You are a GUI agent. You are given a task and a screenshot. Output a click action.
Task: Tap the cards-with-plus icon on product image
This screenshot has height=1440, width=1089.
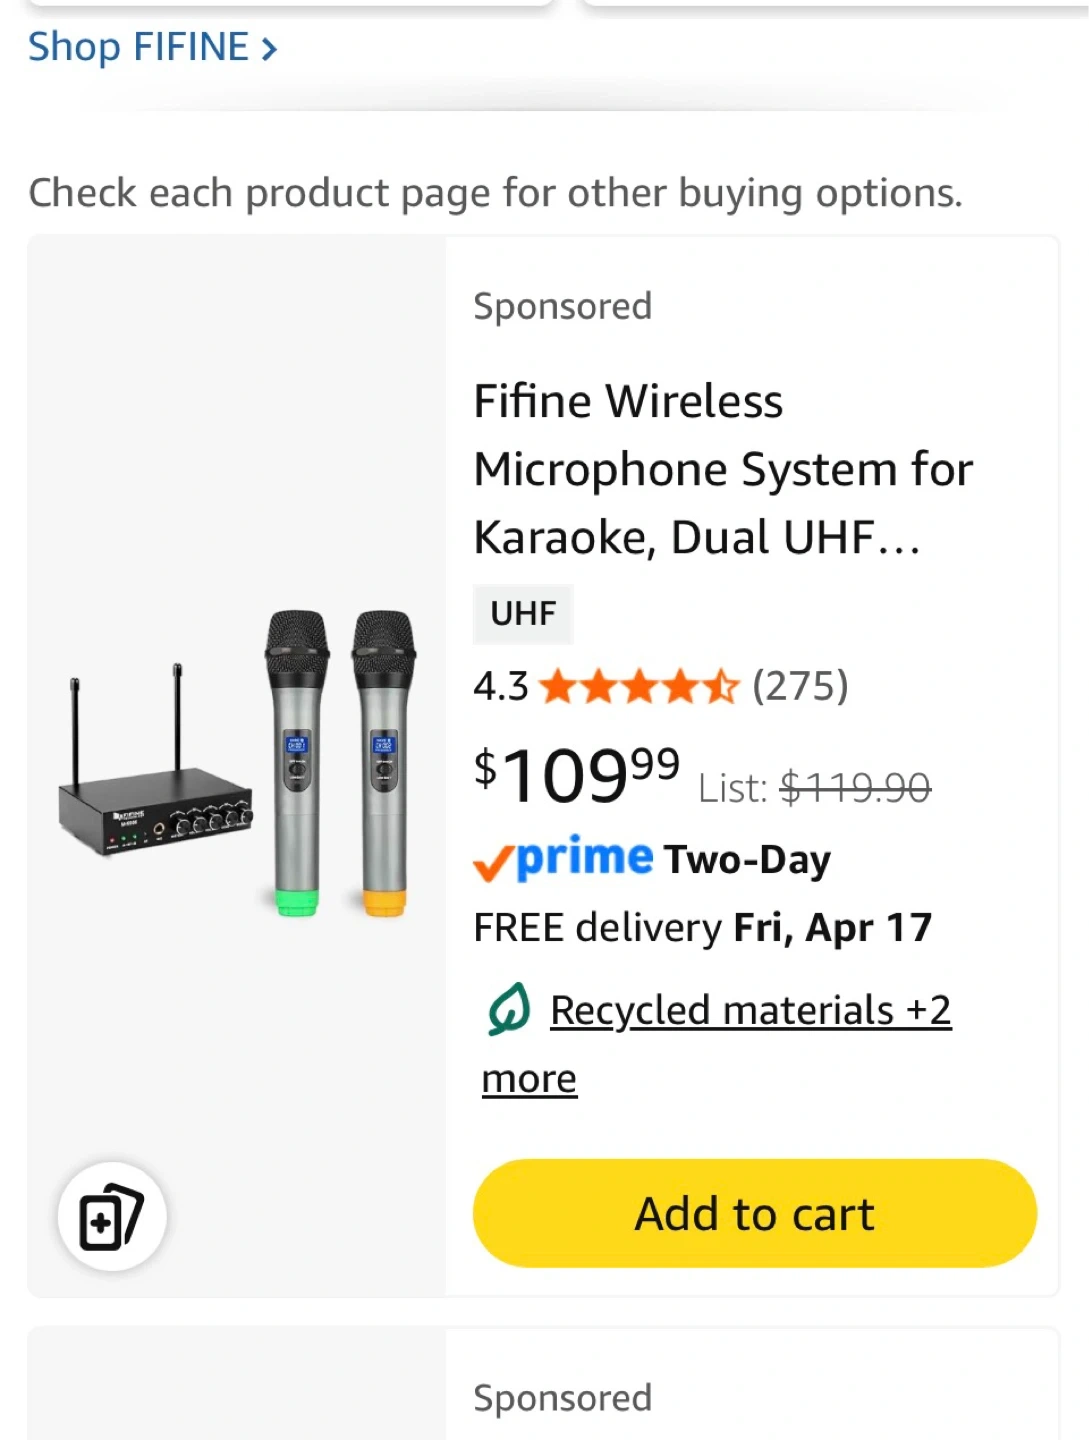coord(112,1216)
